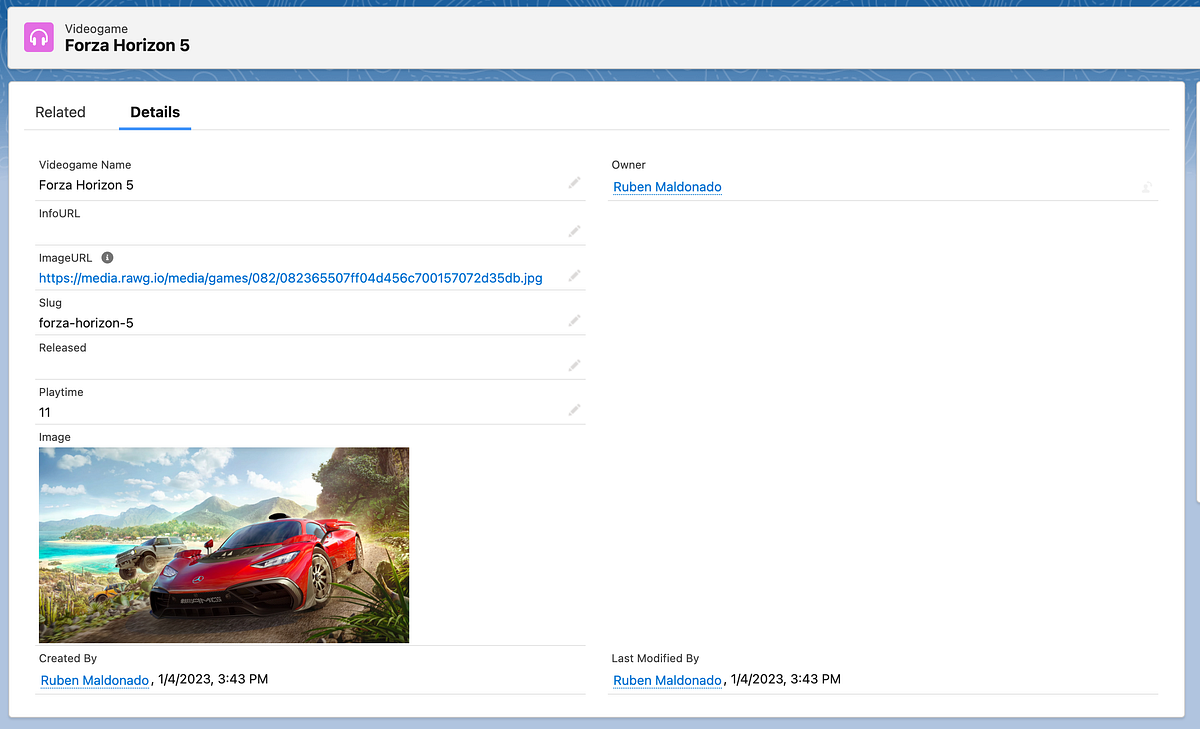
Task: Click the Videogame record headphones icon
Action: point(38,37)
